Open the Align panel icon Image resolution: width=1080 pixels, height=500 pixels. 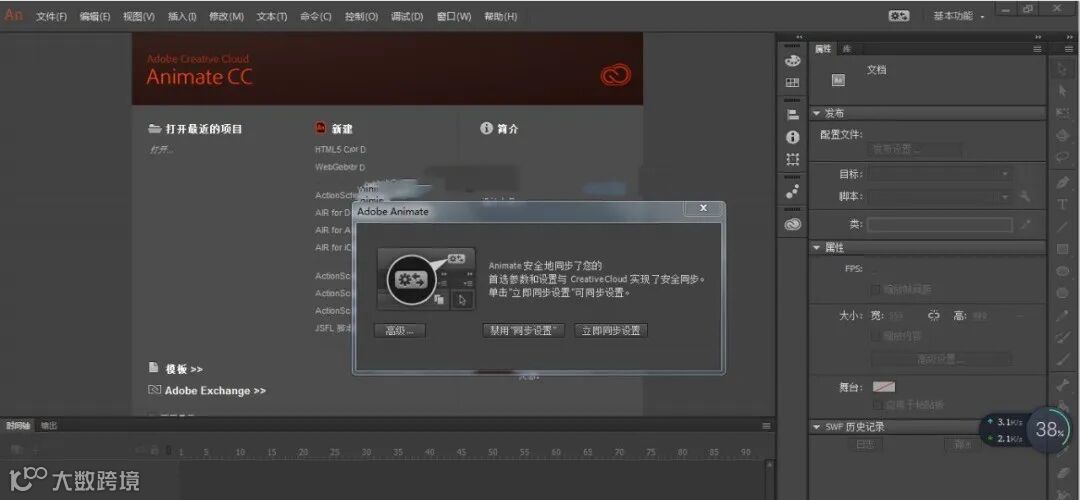pyautogui.click(x=793, y=115)
